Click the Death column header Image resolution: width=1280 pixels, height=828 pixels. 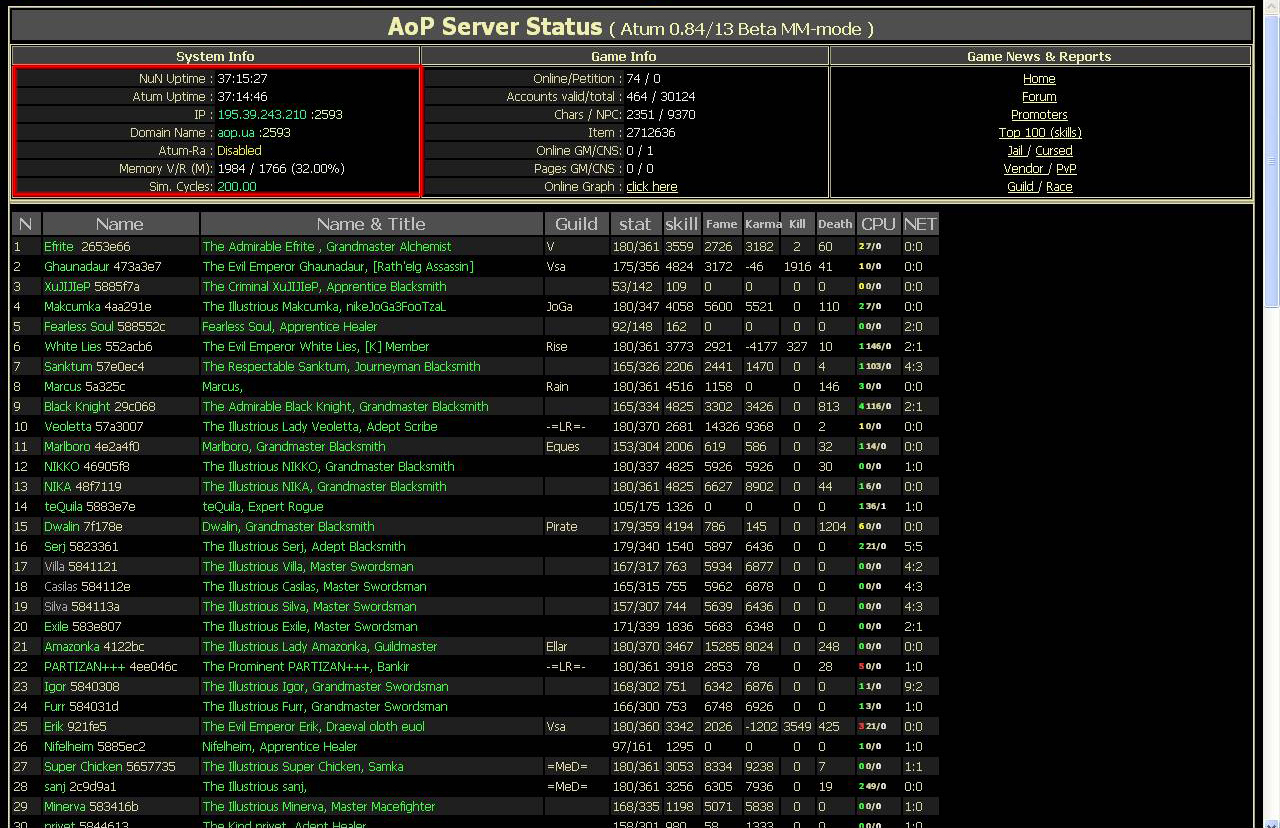[835, 224]
